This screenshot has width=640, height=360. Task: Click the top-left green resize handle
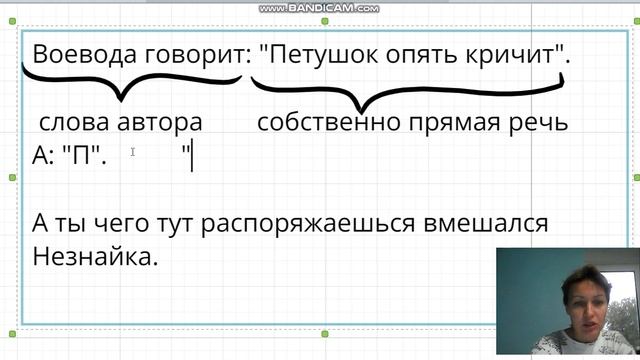(x=12, y=21)
